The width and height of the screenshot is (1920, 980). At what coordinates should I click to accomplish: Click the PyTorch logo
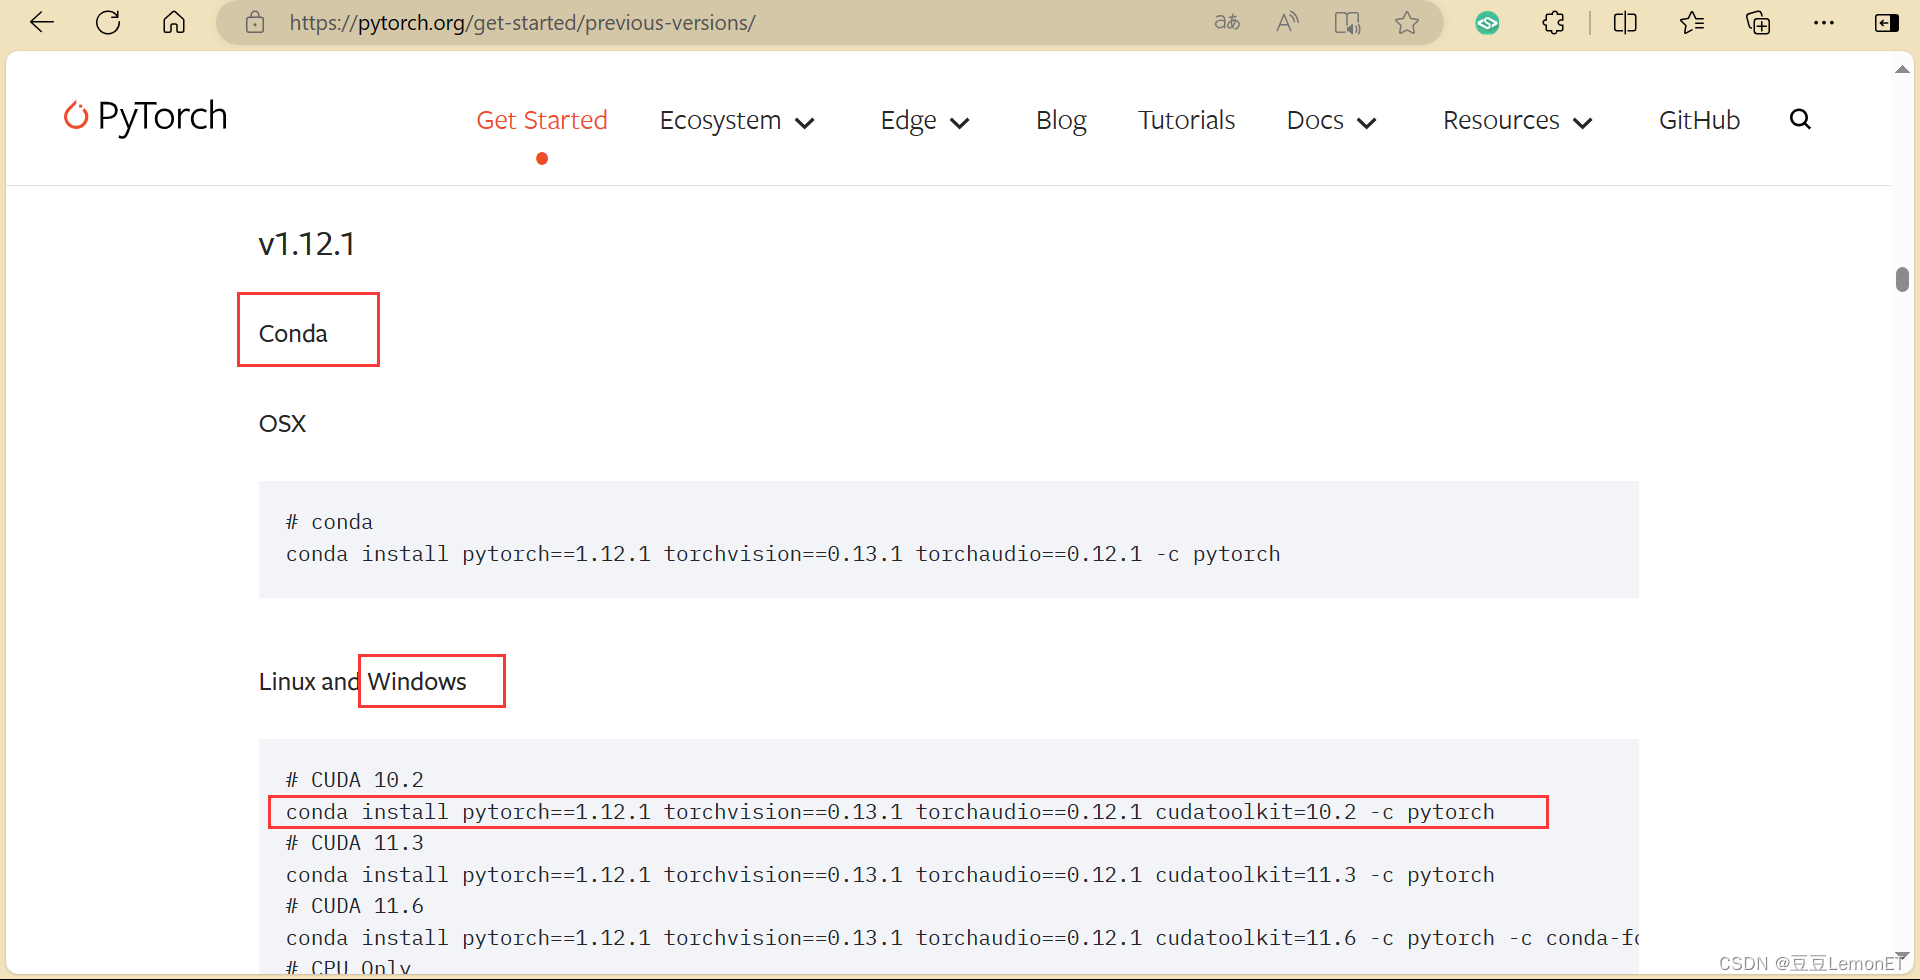146,117
